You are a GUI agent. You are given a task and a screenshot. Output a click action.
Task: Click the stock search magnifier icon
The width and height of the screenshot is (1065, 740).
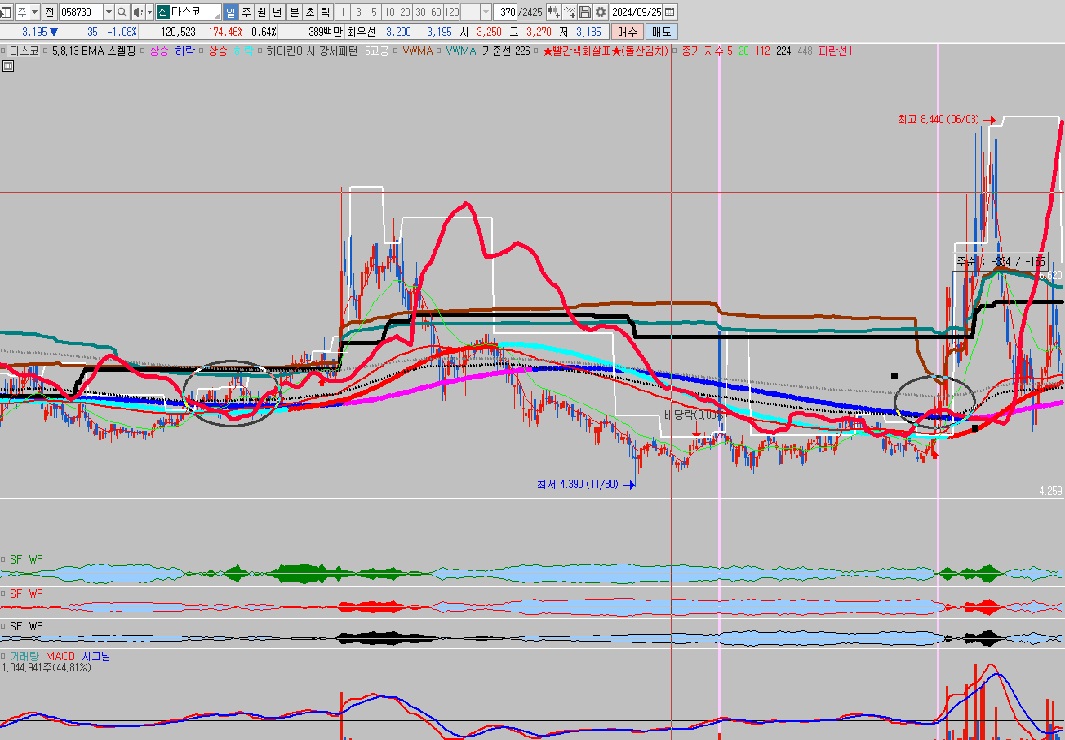[x=122, y=12]
